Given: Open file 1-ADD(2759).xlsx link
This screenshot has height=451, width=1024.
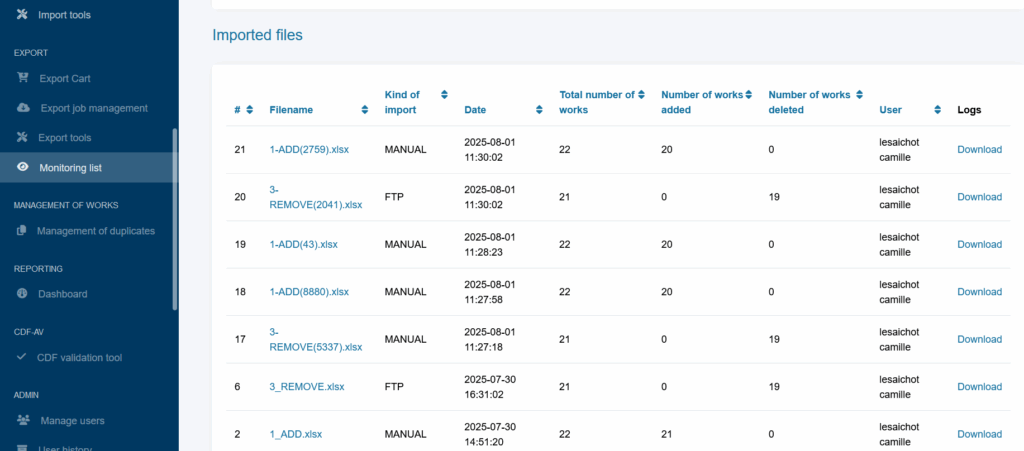Looking at the screenshot, I should click(309, 149).
